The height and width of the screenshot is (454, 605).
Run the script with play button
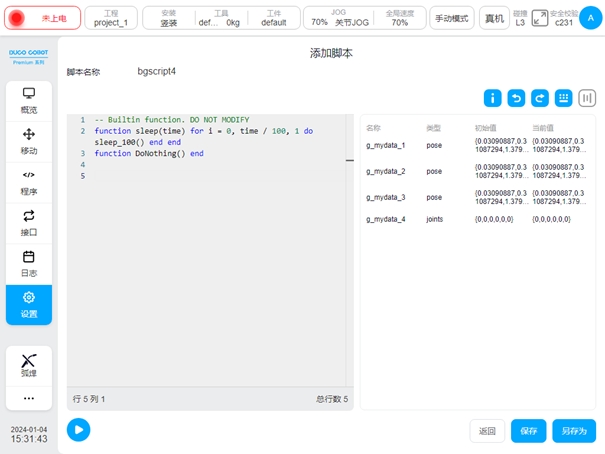[78, 429]
